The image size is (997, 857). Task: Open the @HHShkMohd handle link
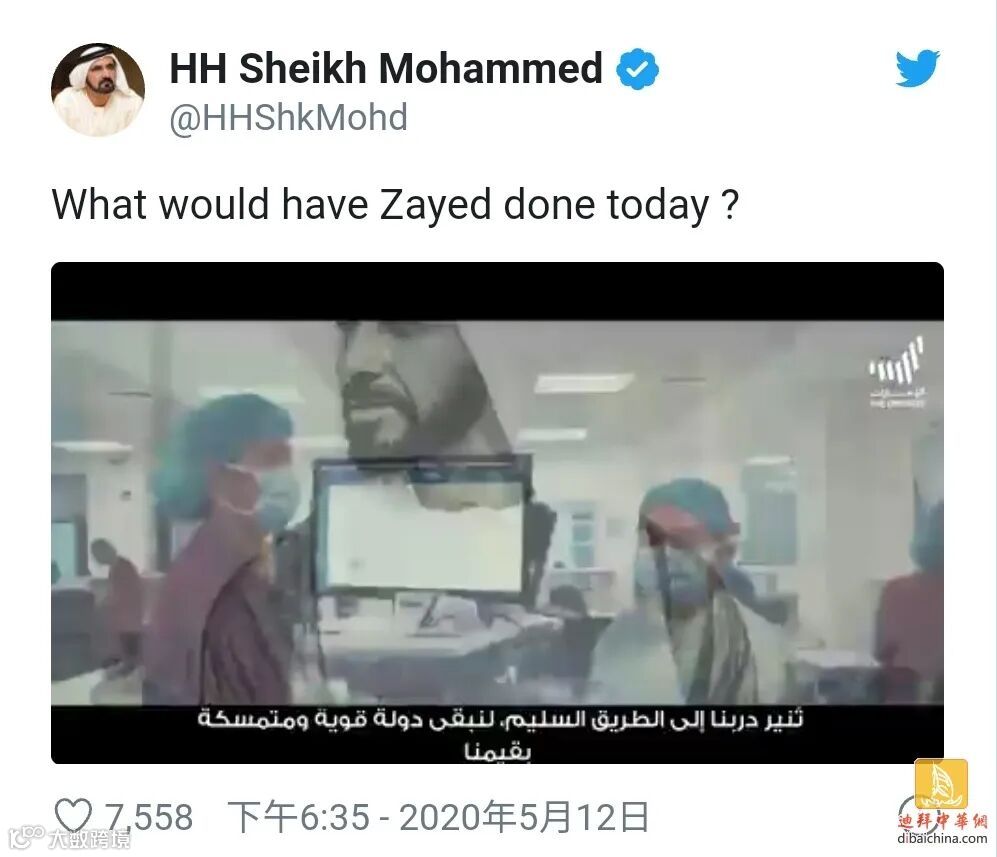click(x=288, y=118)
